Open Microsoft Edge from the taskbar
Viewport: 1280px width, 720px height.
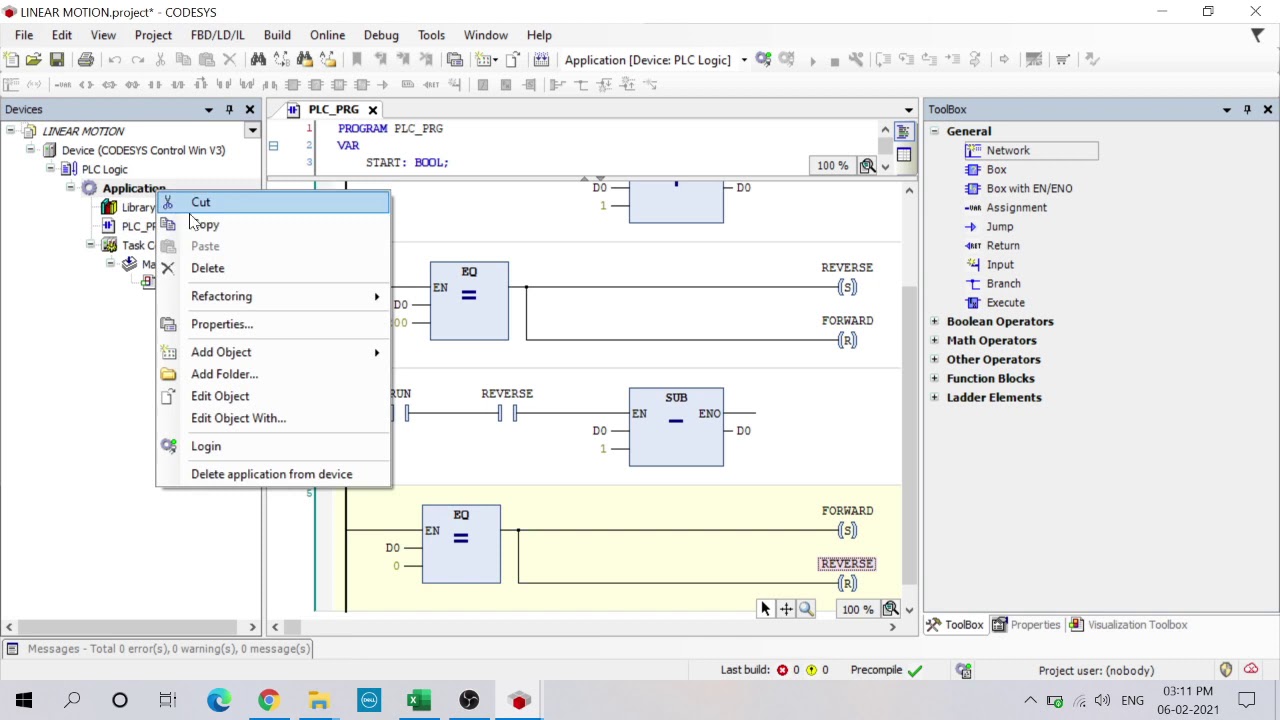tap(218, 700)
